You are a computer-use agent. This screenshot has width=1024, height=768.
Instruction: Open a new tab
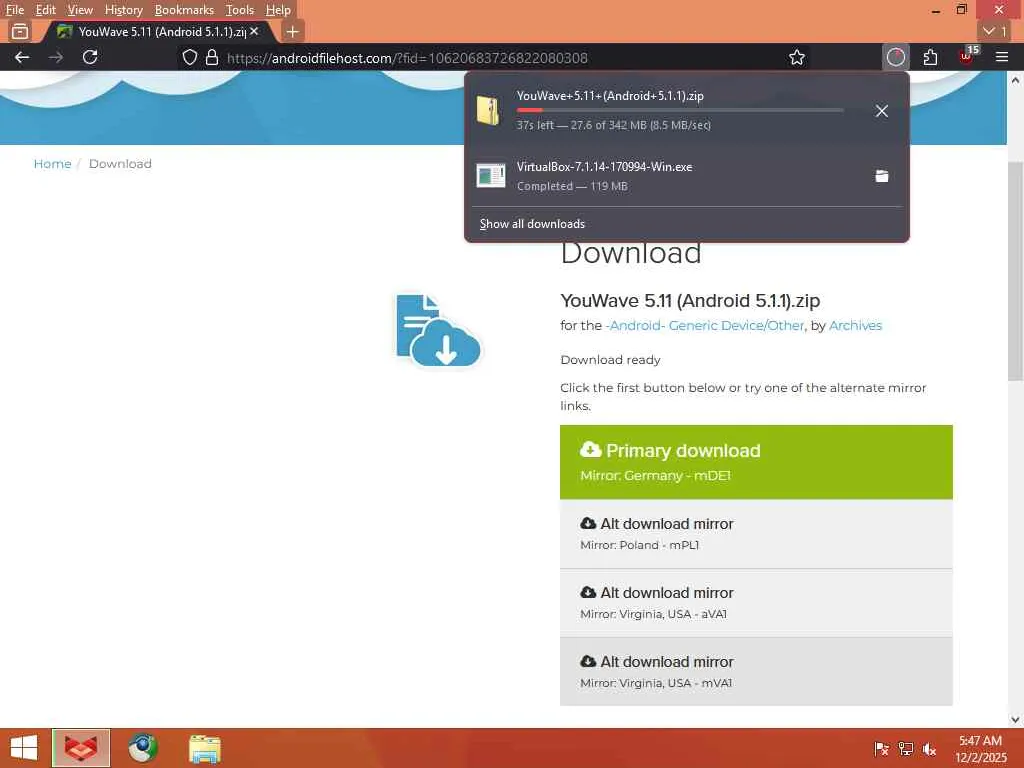pos(293,31)
